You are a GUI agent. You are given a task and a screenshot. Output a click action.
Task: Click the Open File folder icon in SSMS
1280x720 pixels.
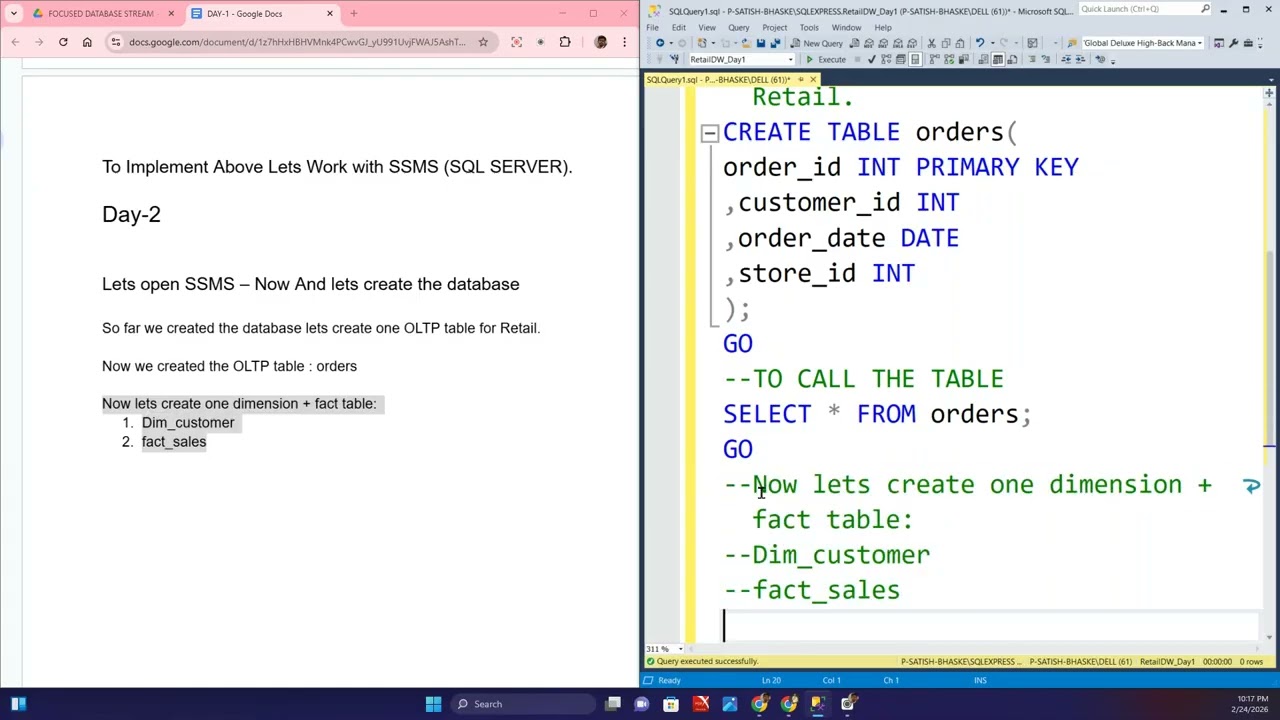(746, 43)
